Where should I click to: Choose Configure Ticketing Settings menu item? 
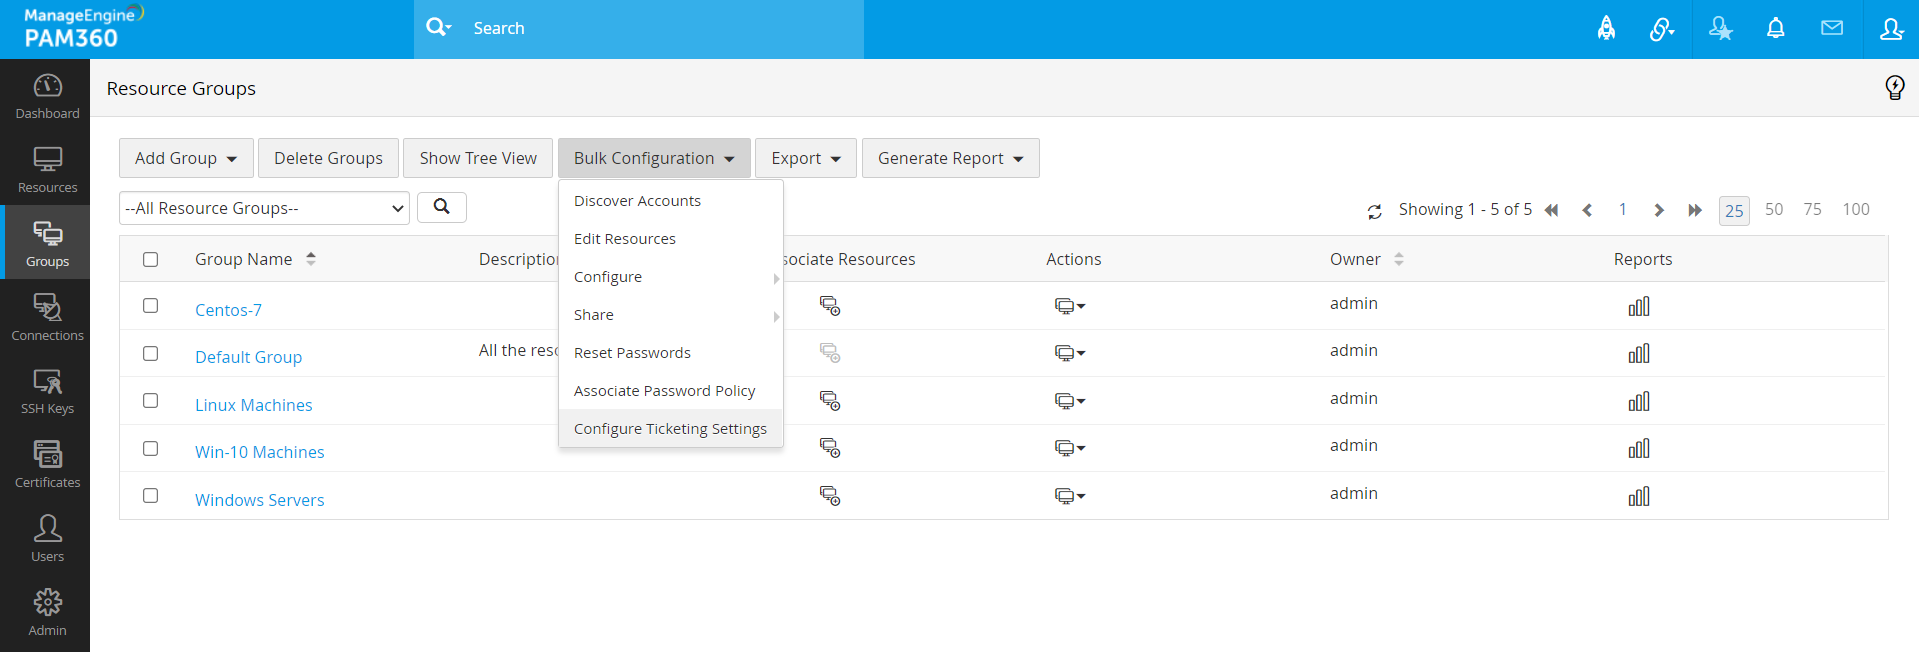[x=670, y=429]
